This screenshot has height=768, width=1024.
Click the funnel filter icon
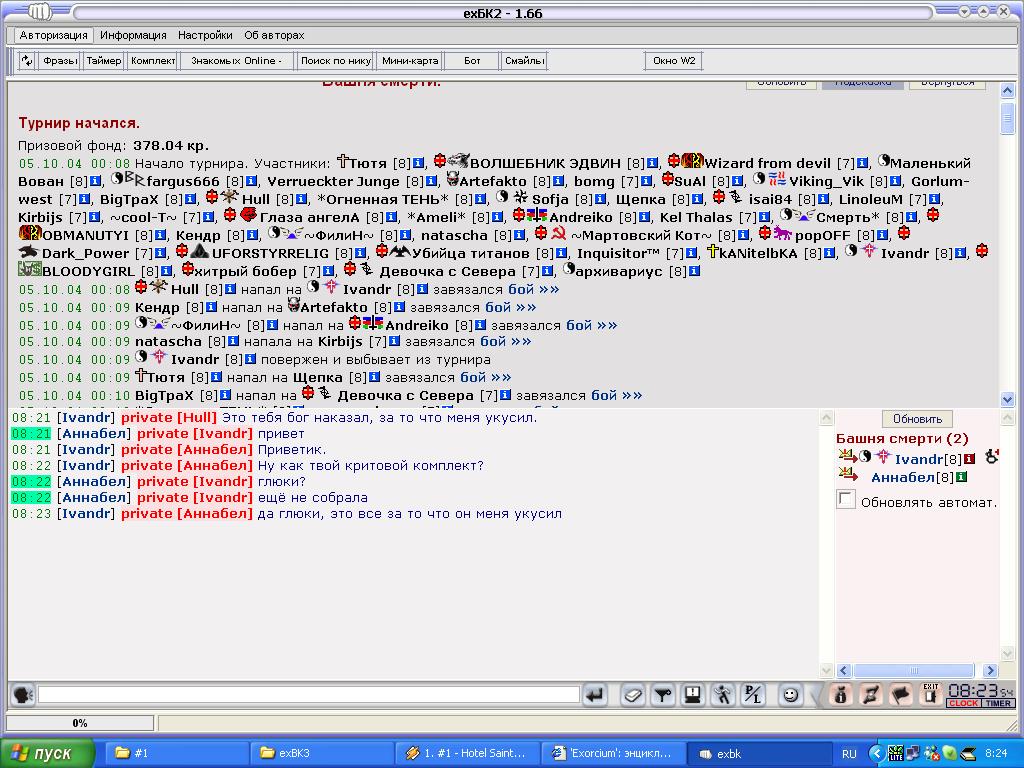[x=662, y=695]
